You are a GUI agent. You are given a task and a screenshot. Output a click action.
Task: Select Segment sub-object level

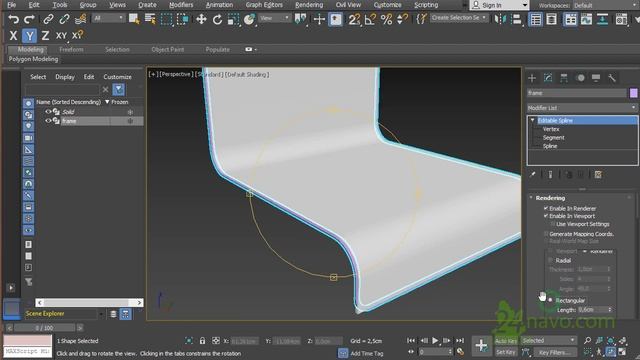pyautogui.click(x=553, y=138)
